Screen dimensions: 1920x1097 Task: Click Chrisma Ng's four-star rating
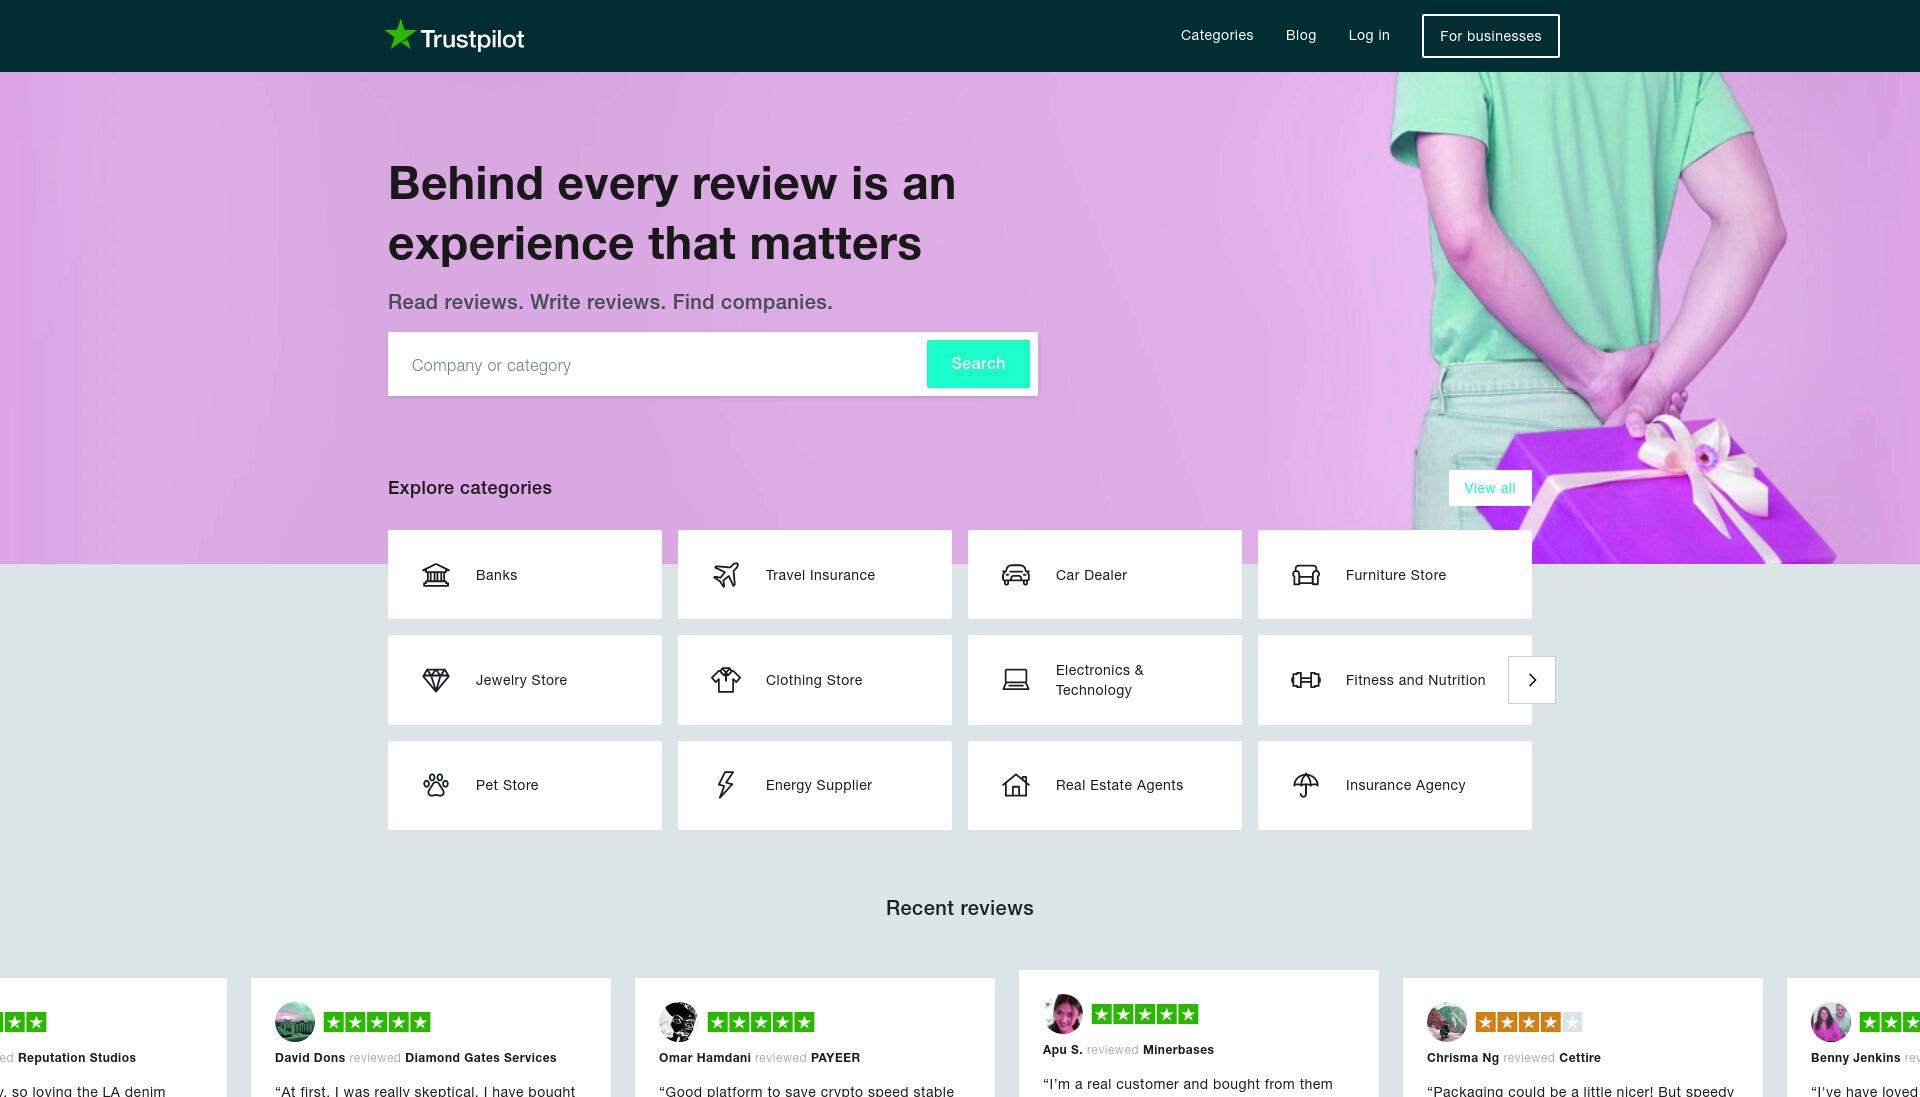[x=1529, y=1022]
